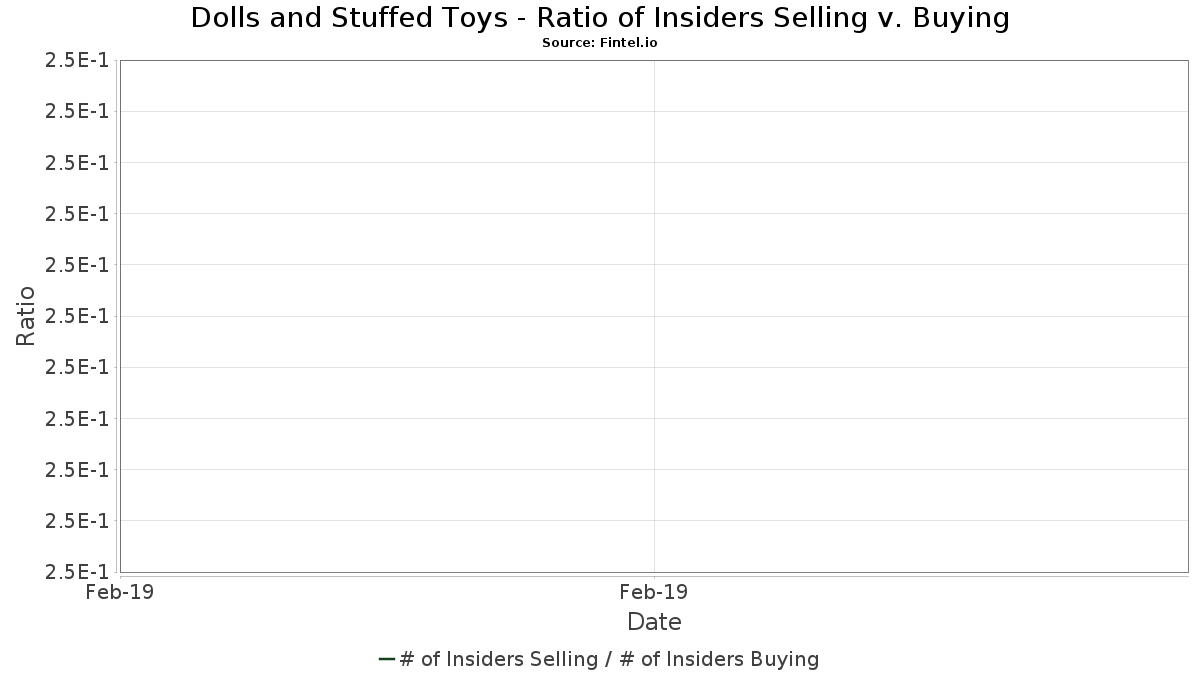Image resolution: width=1200 pixels, height=675 pixels.
Task: Select the Ratio y-axis title
Action: pos(26,316)
